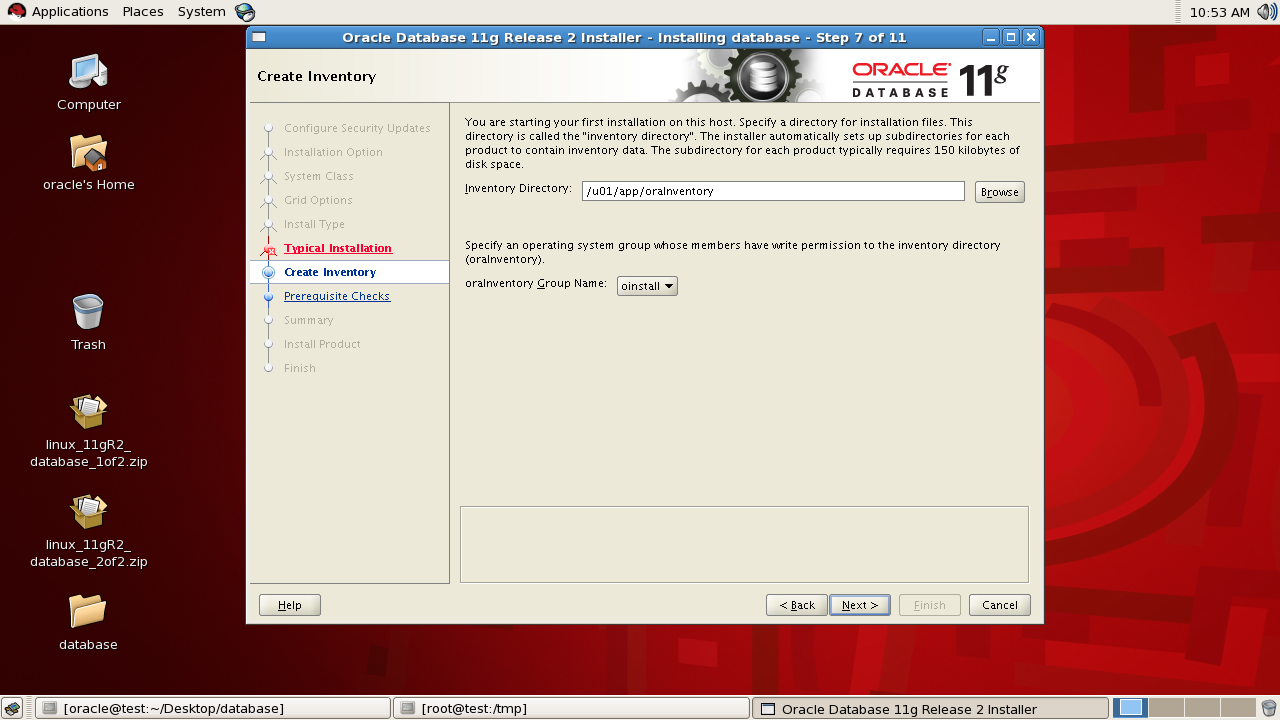Image resolution: width=1280 pixels, height=720 pixels.
Task: Select linux_11gR2_database_1of2.zip archive icon
Action: point(88,411)
